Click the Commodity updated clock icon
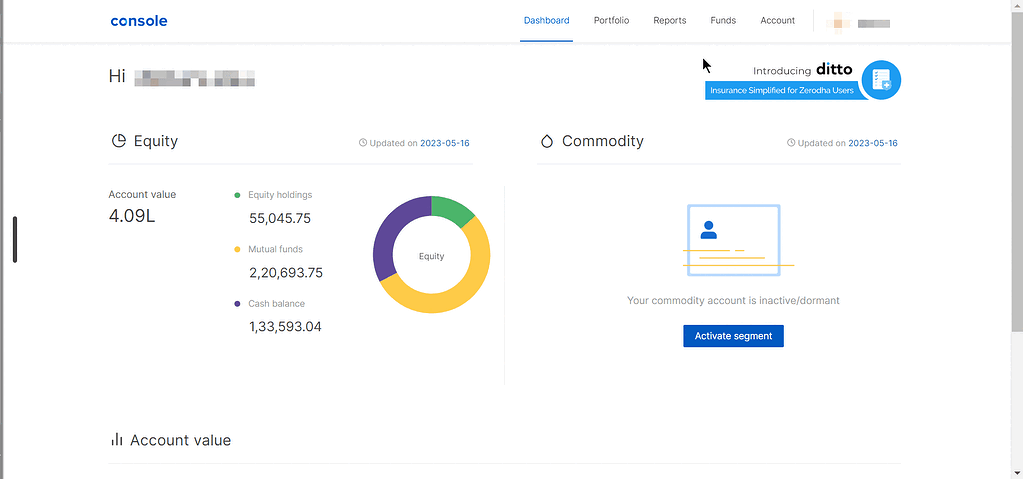Viewport: 1023px width, 479px height. click(791, 143)
